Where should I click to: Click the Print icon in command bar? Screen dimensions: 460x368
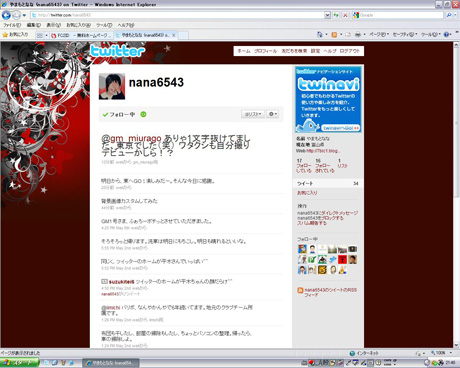358,34
